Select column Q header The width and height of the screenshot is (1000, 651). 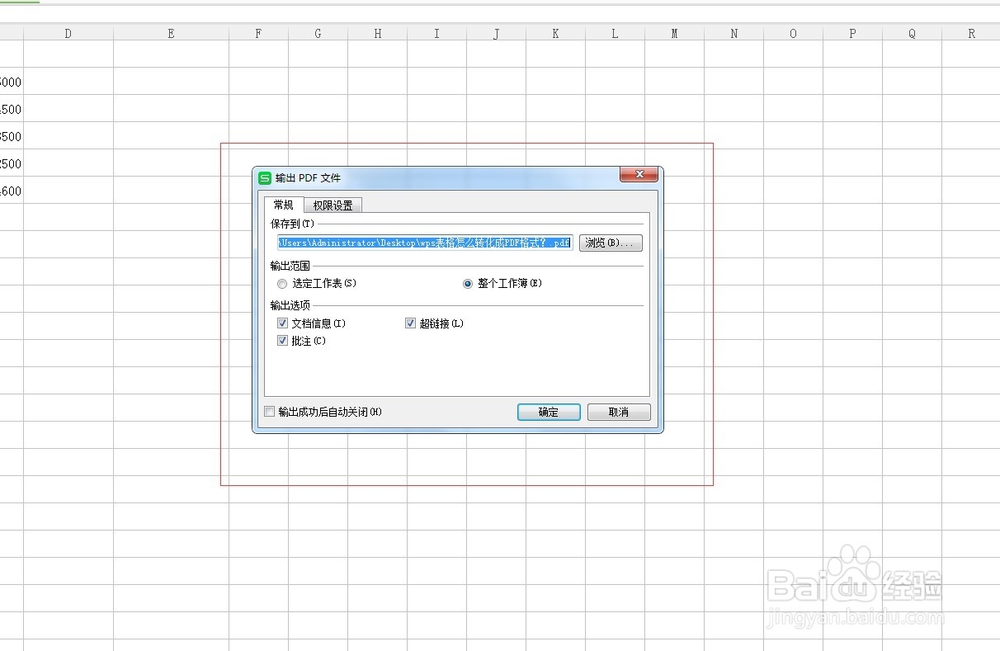[912, 34]
